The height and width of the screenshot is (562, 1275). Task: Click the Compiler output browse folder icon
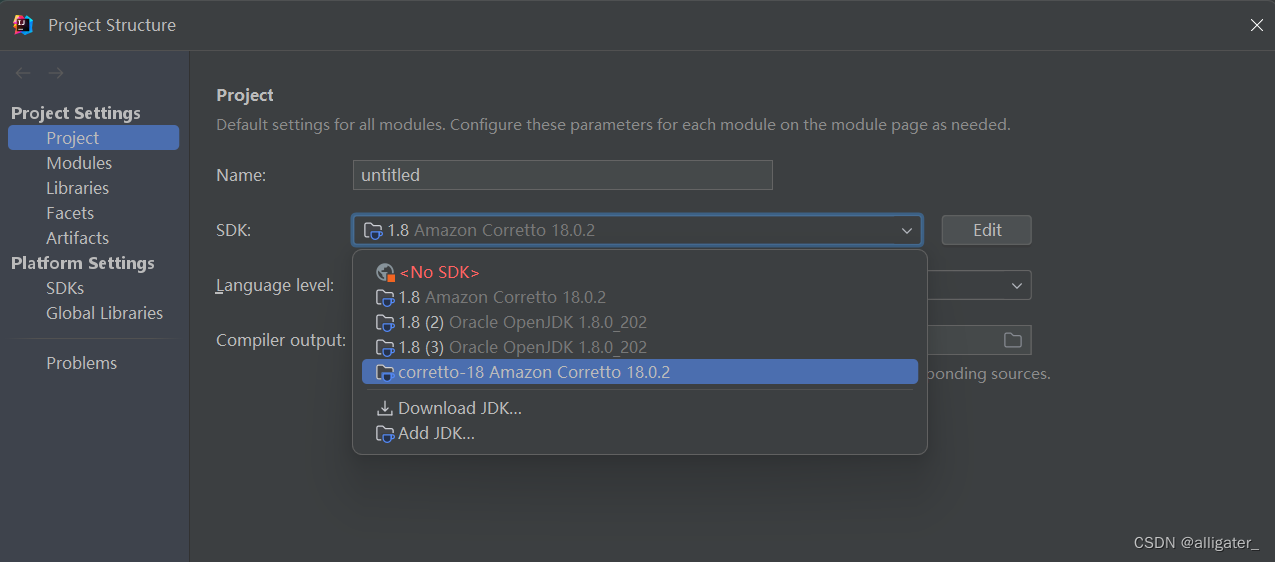(1013, 340)
